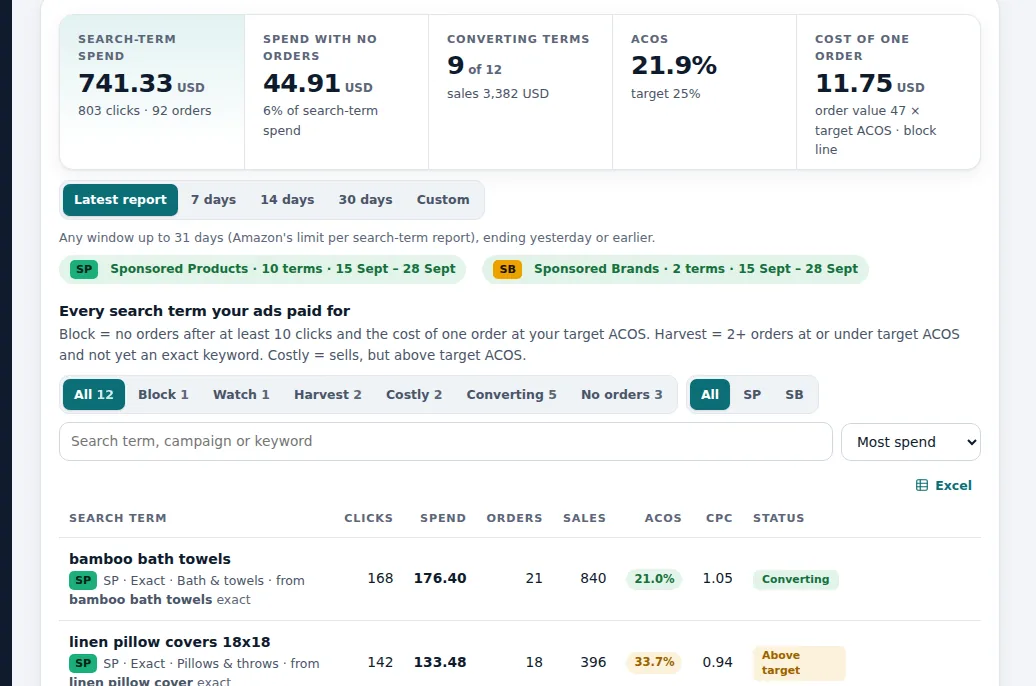Click the ACOS 21.9% summary card
This screenshot has width=1036, height=686.
[704, 92]
